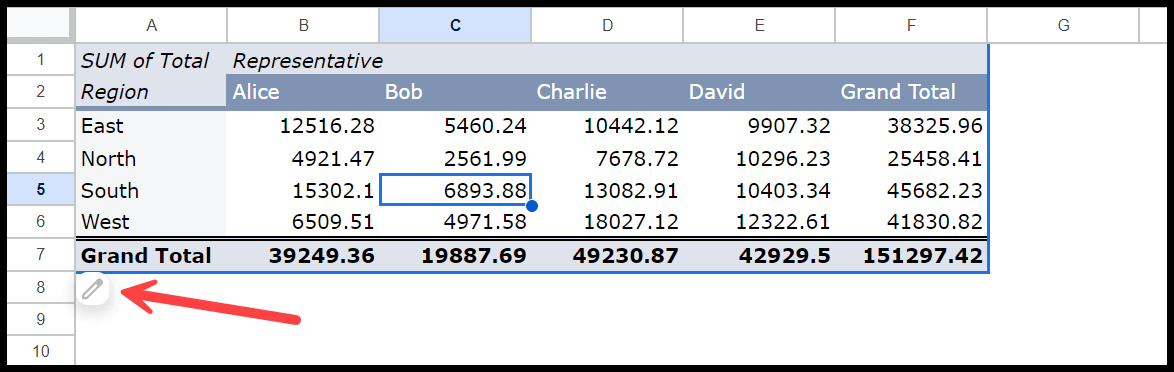
Task: Select cell with value 10442.12
Action: [x=607, y=125]
